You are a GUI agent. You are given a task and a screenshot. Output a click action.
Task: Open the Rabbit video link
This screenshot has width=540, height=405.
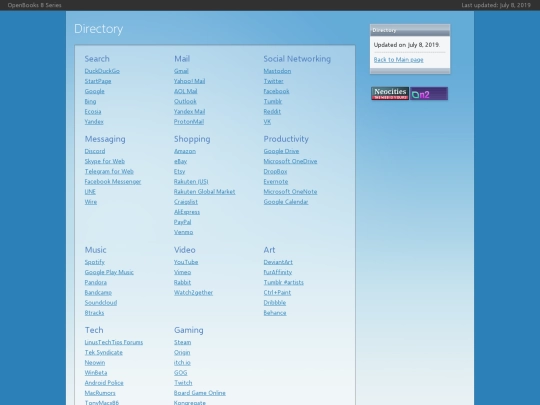[182, 282]
